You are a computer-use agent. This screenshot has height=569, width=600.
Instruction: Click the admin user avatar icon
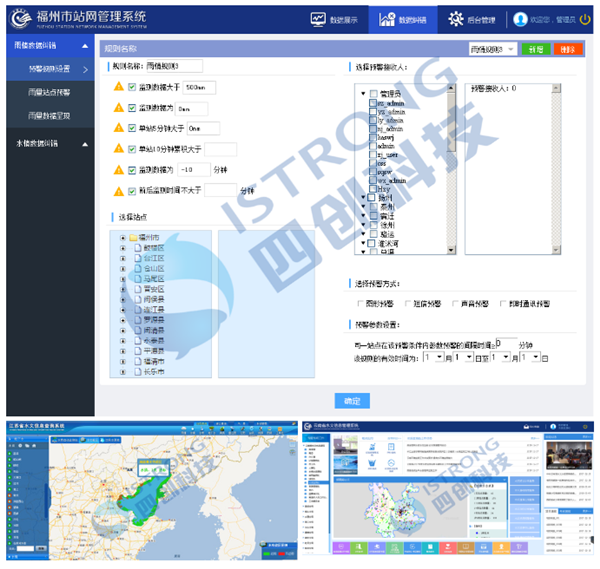(520, 19)
